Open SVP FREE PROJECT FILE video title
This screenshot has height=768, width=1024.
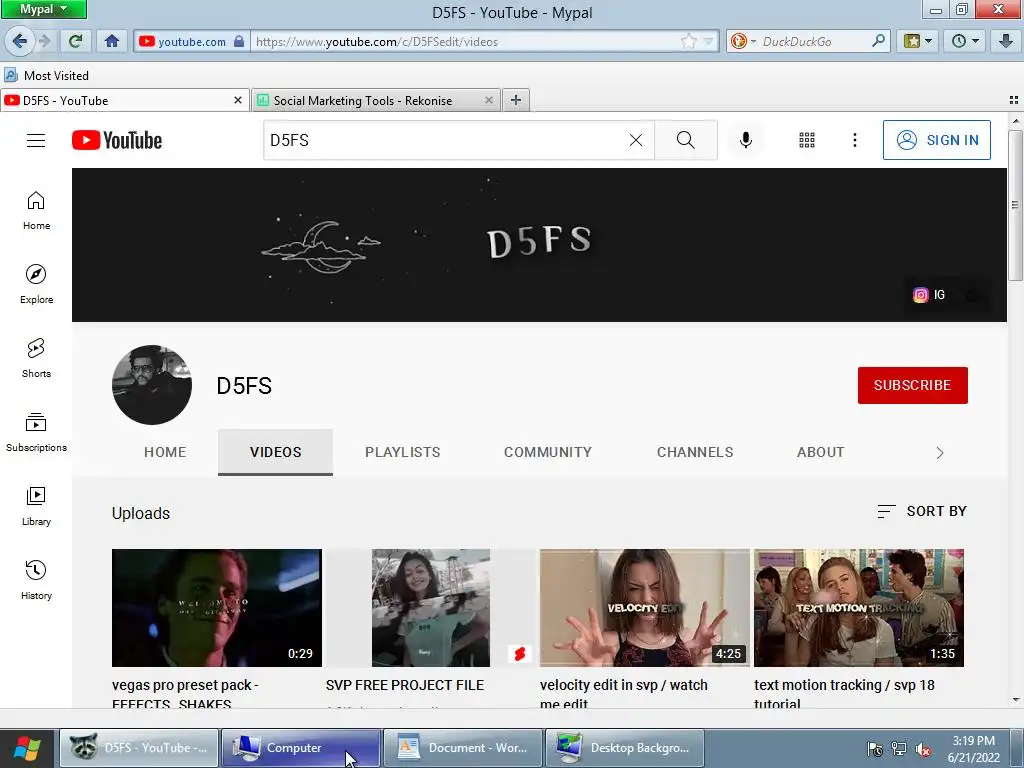405,685
